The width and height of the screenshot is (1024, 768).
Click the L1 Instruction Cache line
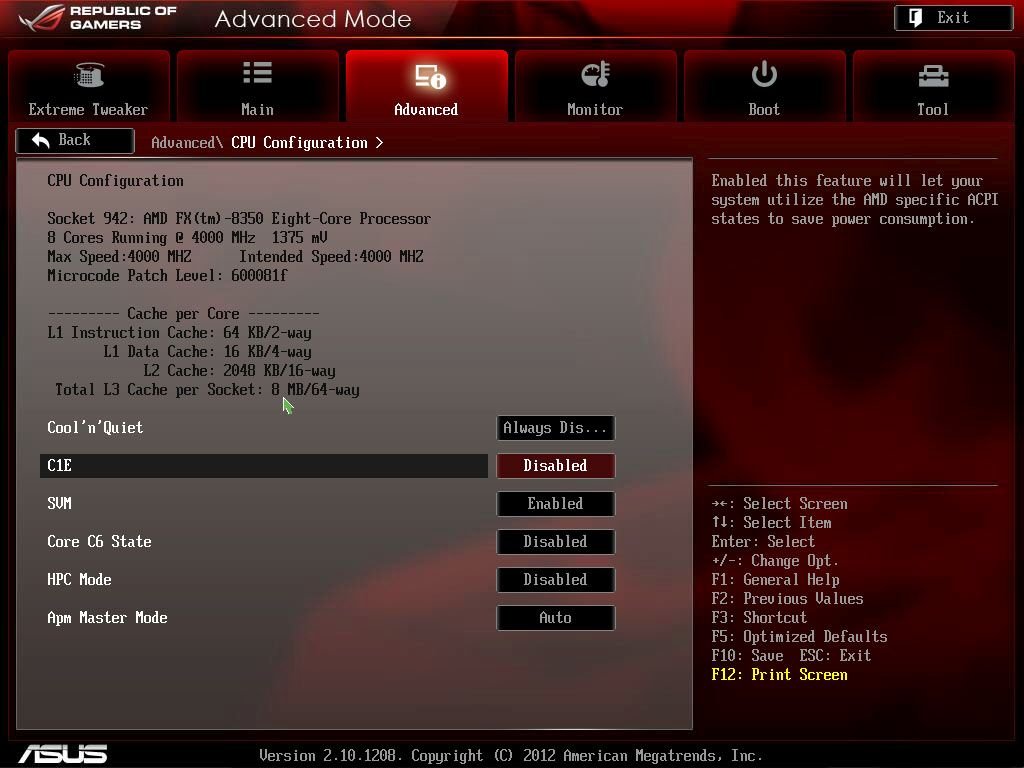[180, 332]
